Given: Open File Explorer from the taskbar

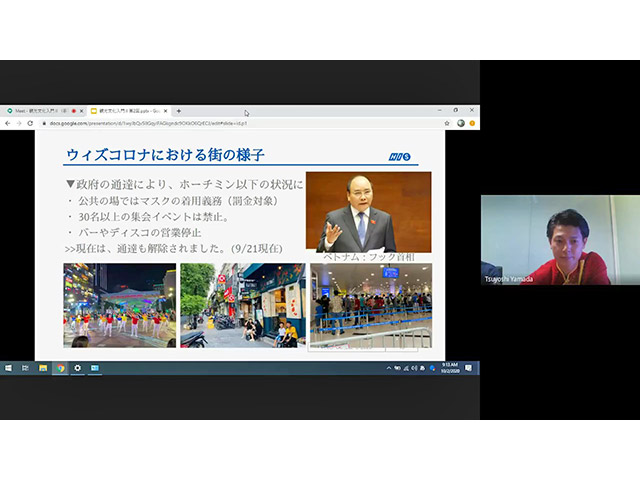Looking at the screenshot, I should point(43,368).
